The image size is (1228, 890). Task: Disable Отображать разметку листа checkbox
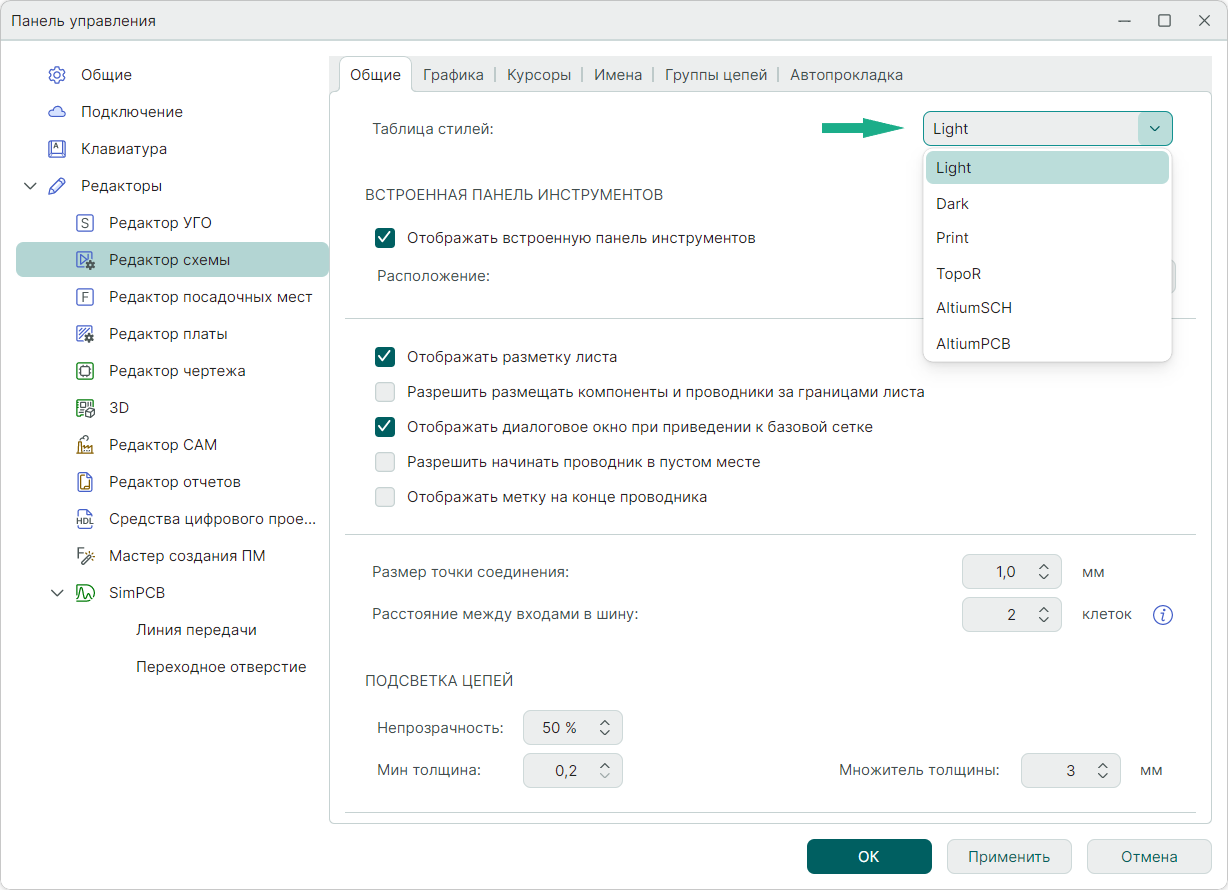(385, 357)
